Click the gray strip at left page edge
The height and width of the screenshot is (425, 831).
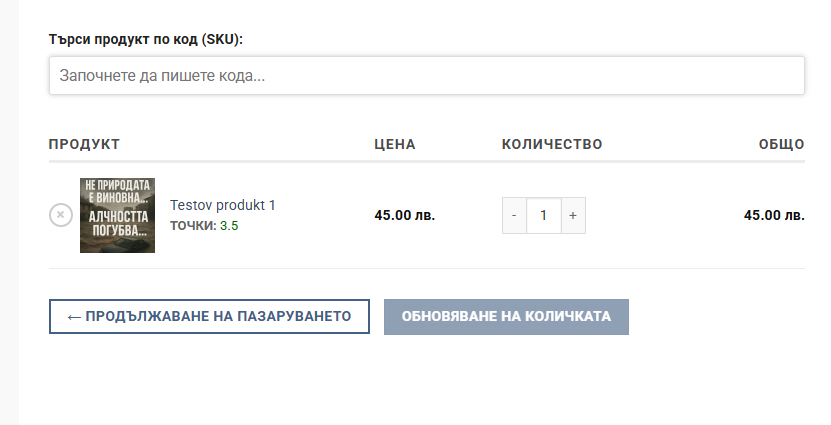point(9,212)
